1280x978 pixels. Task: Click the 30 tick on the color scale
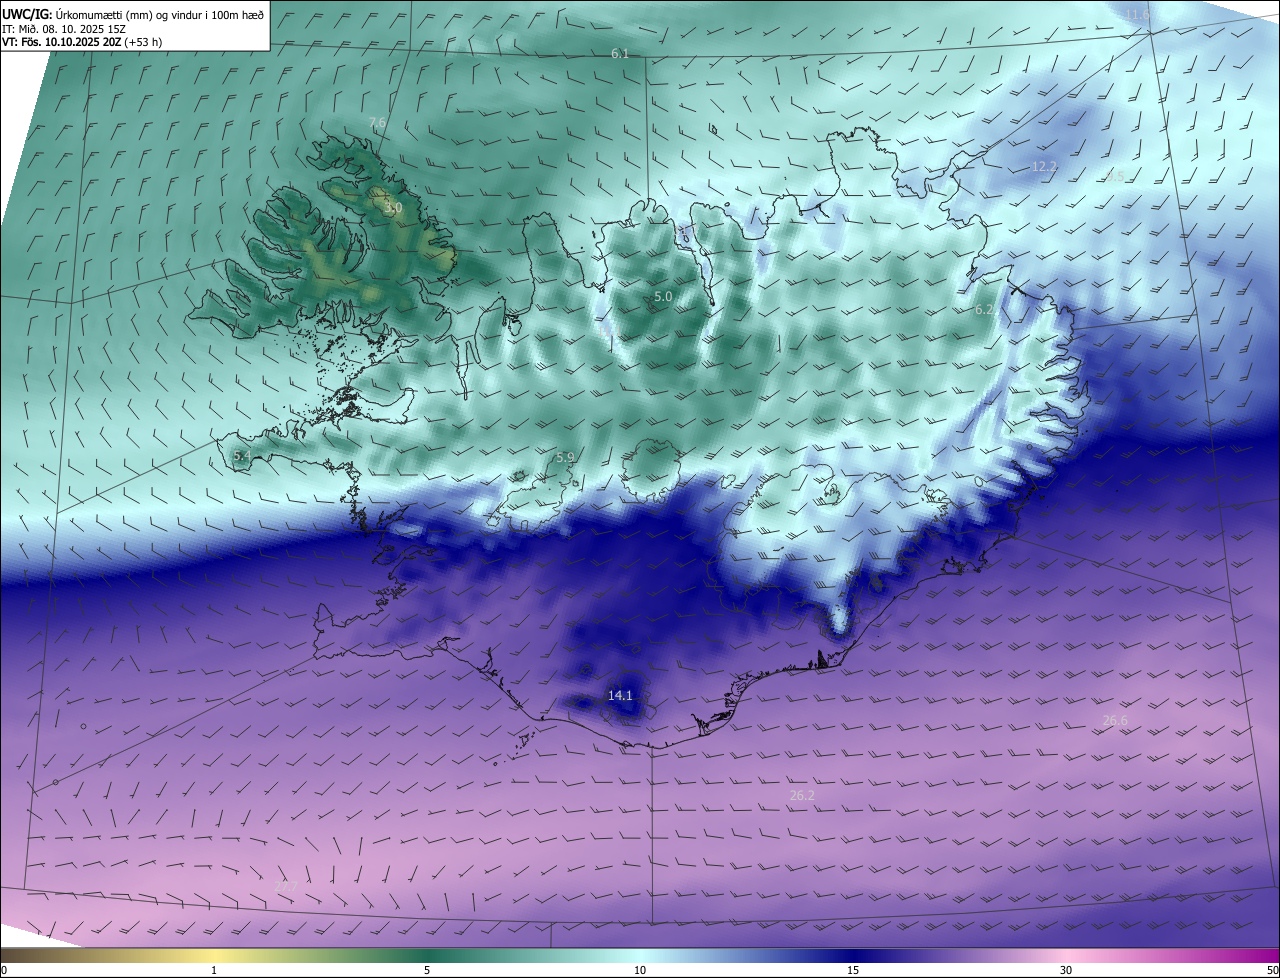click(1066, 970)
